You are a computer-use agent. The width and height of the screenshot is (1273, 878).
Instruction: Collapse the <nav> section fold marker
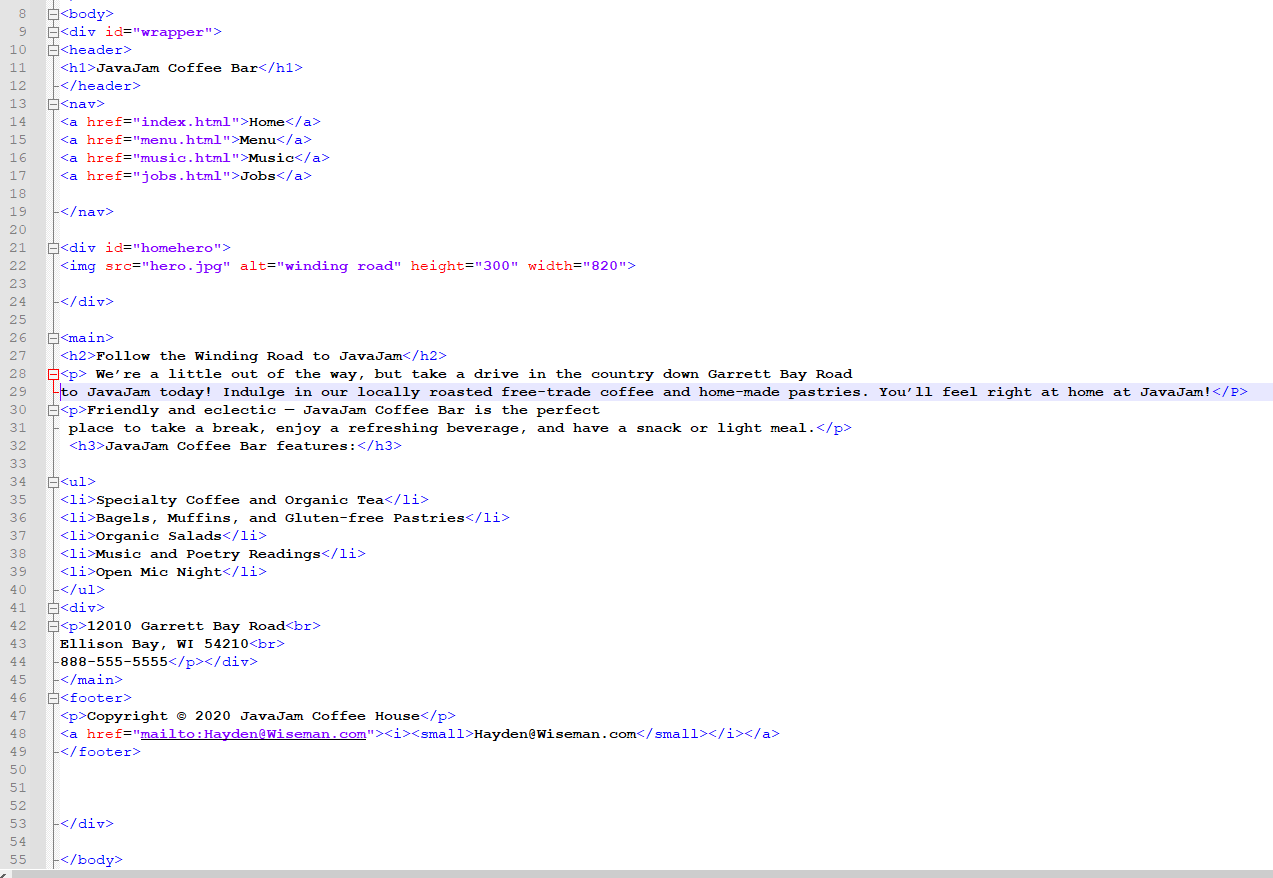tap(52, 103)
